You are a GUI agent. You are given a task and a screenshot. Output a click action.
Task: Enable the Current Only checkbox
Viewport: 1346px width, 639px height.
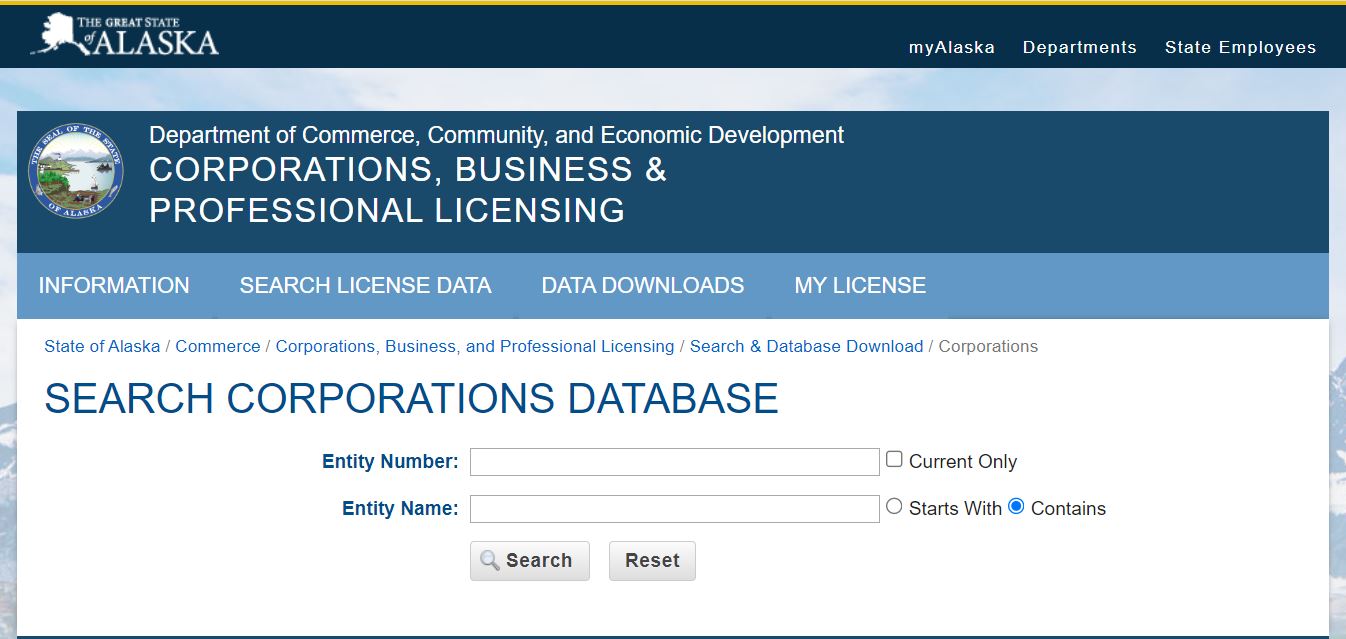894,460
